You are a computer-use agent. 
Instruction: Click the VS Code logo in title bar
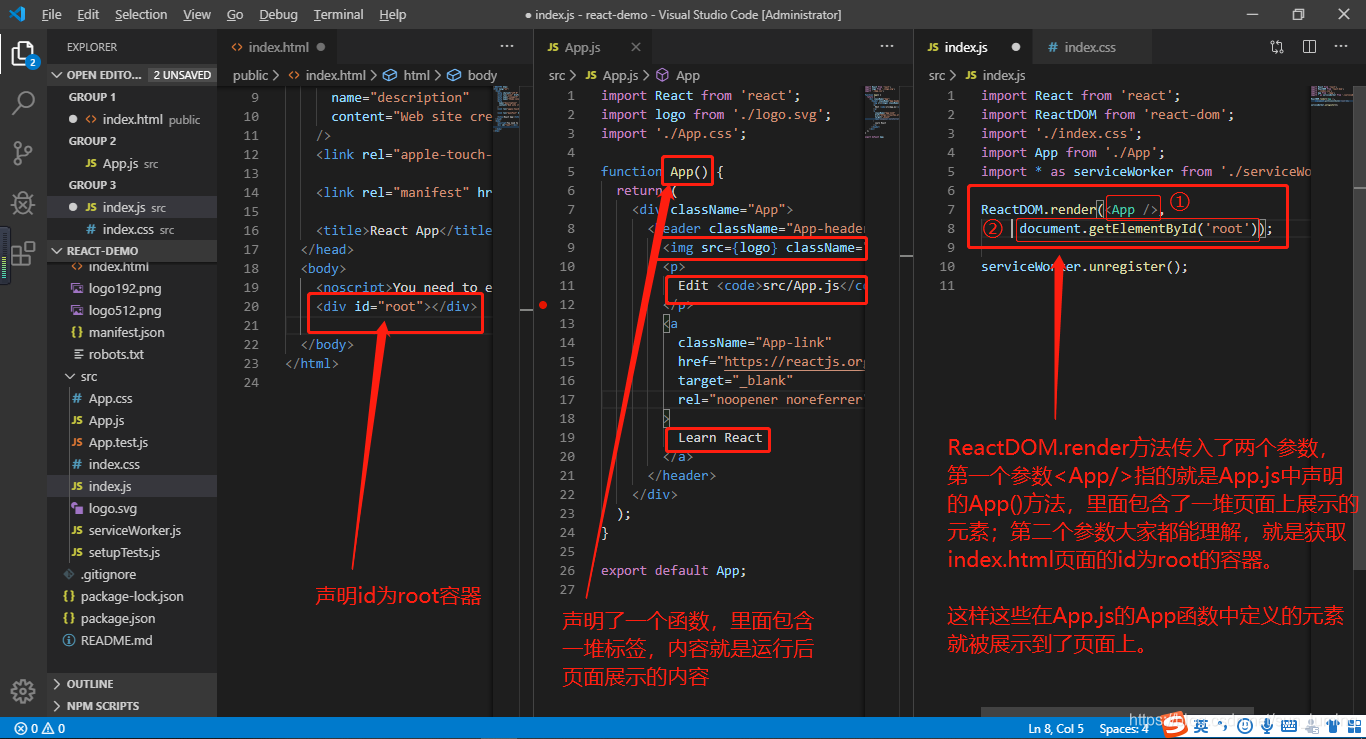tap(17, 14)
